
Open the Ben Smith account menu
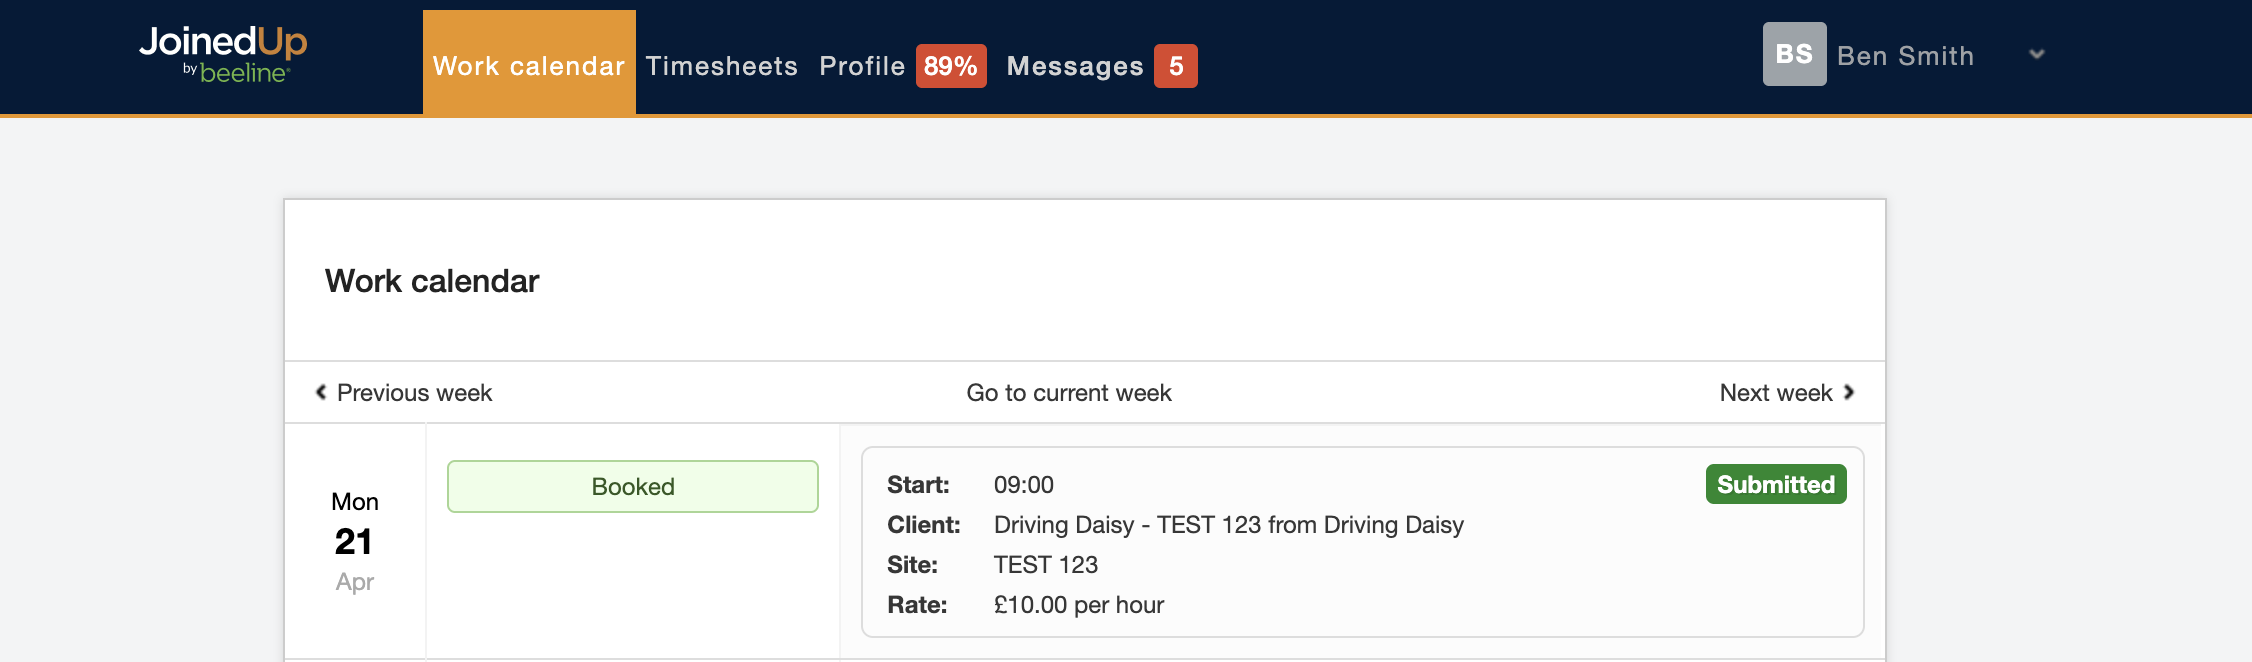(x=1905, y=56)
